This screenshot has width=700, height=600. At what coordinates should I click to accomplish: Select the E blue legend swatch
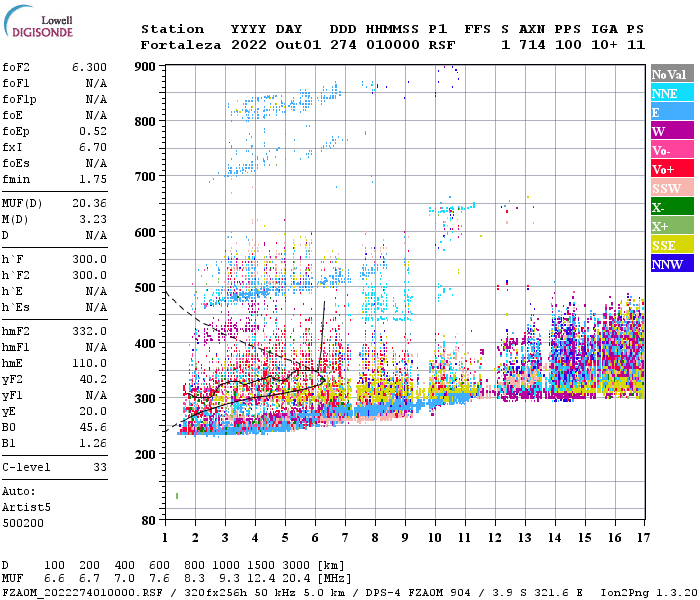point(672,112)
